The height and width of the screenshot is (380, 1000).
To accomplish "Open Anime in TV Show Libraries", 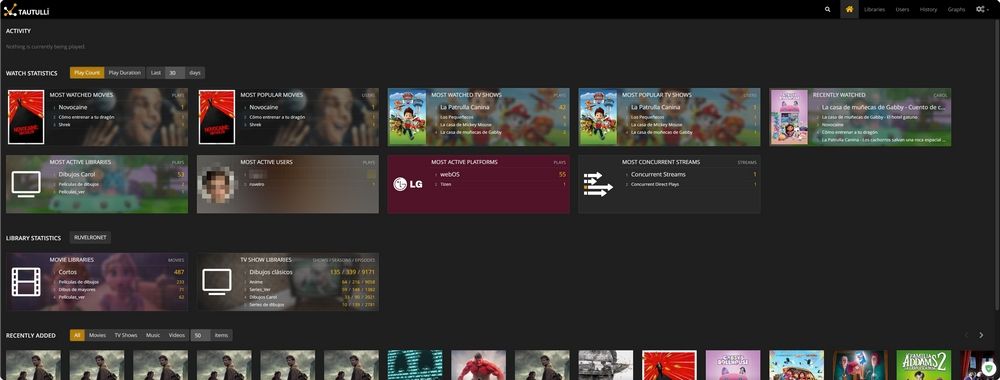I will [x=256, y=282].
